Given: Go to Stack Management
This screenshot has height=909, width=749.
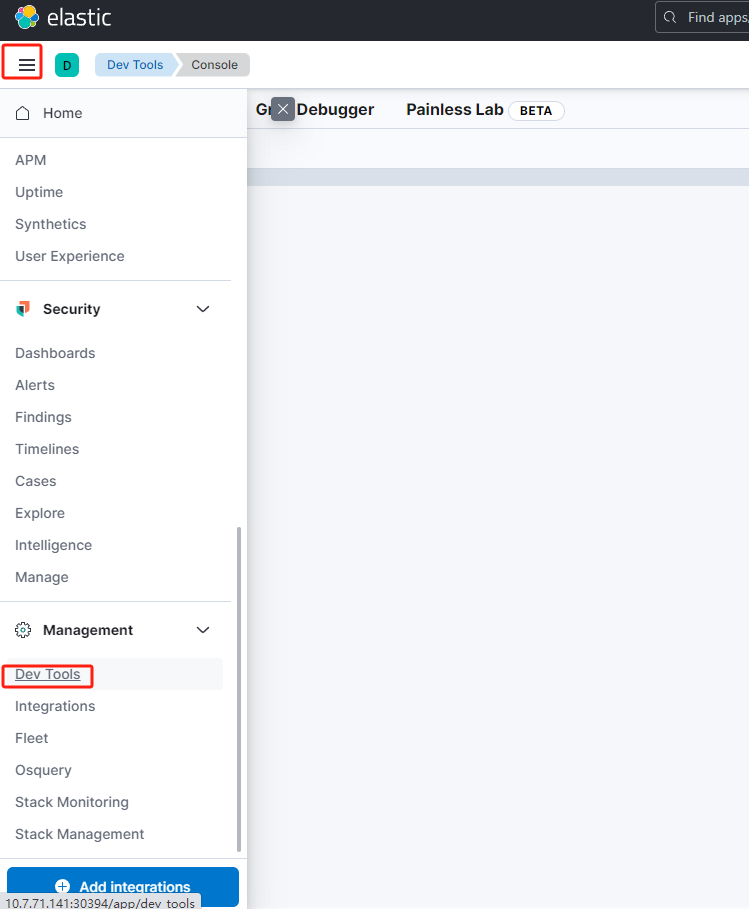Looking at the screenshot, I should tap(79, 834).
